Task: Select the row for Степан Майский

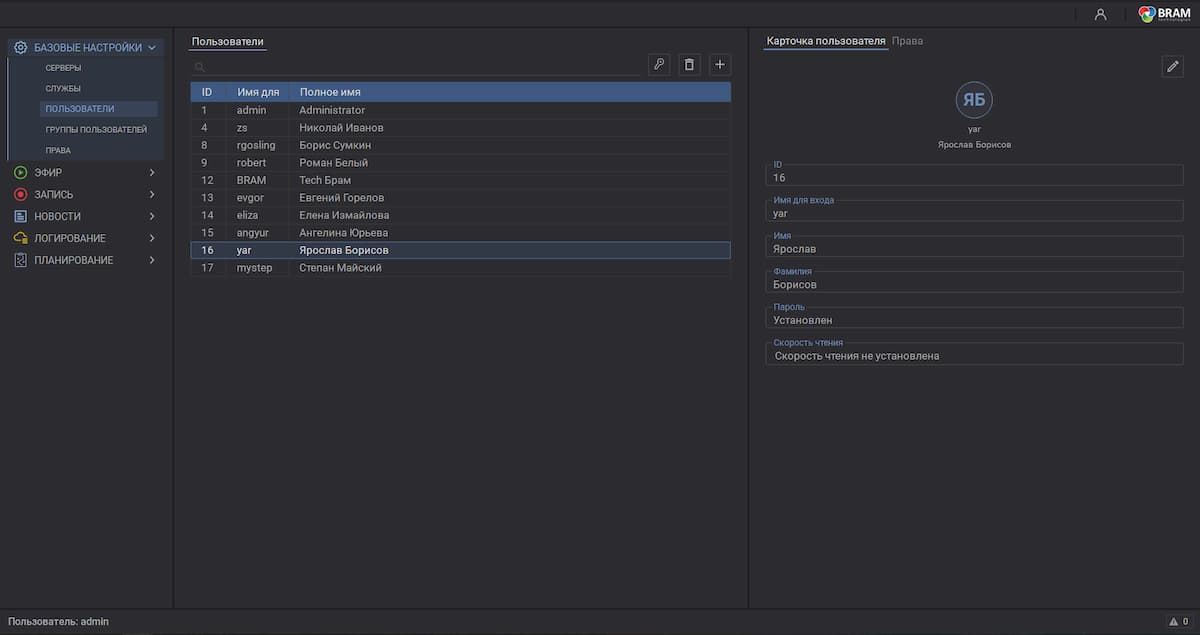Action: coord(460,268)
